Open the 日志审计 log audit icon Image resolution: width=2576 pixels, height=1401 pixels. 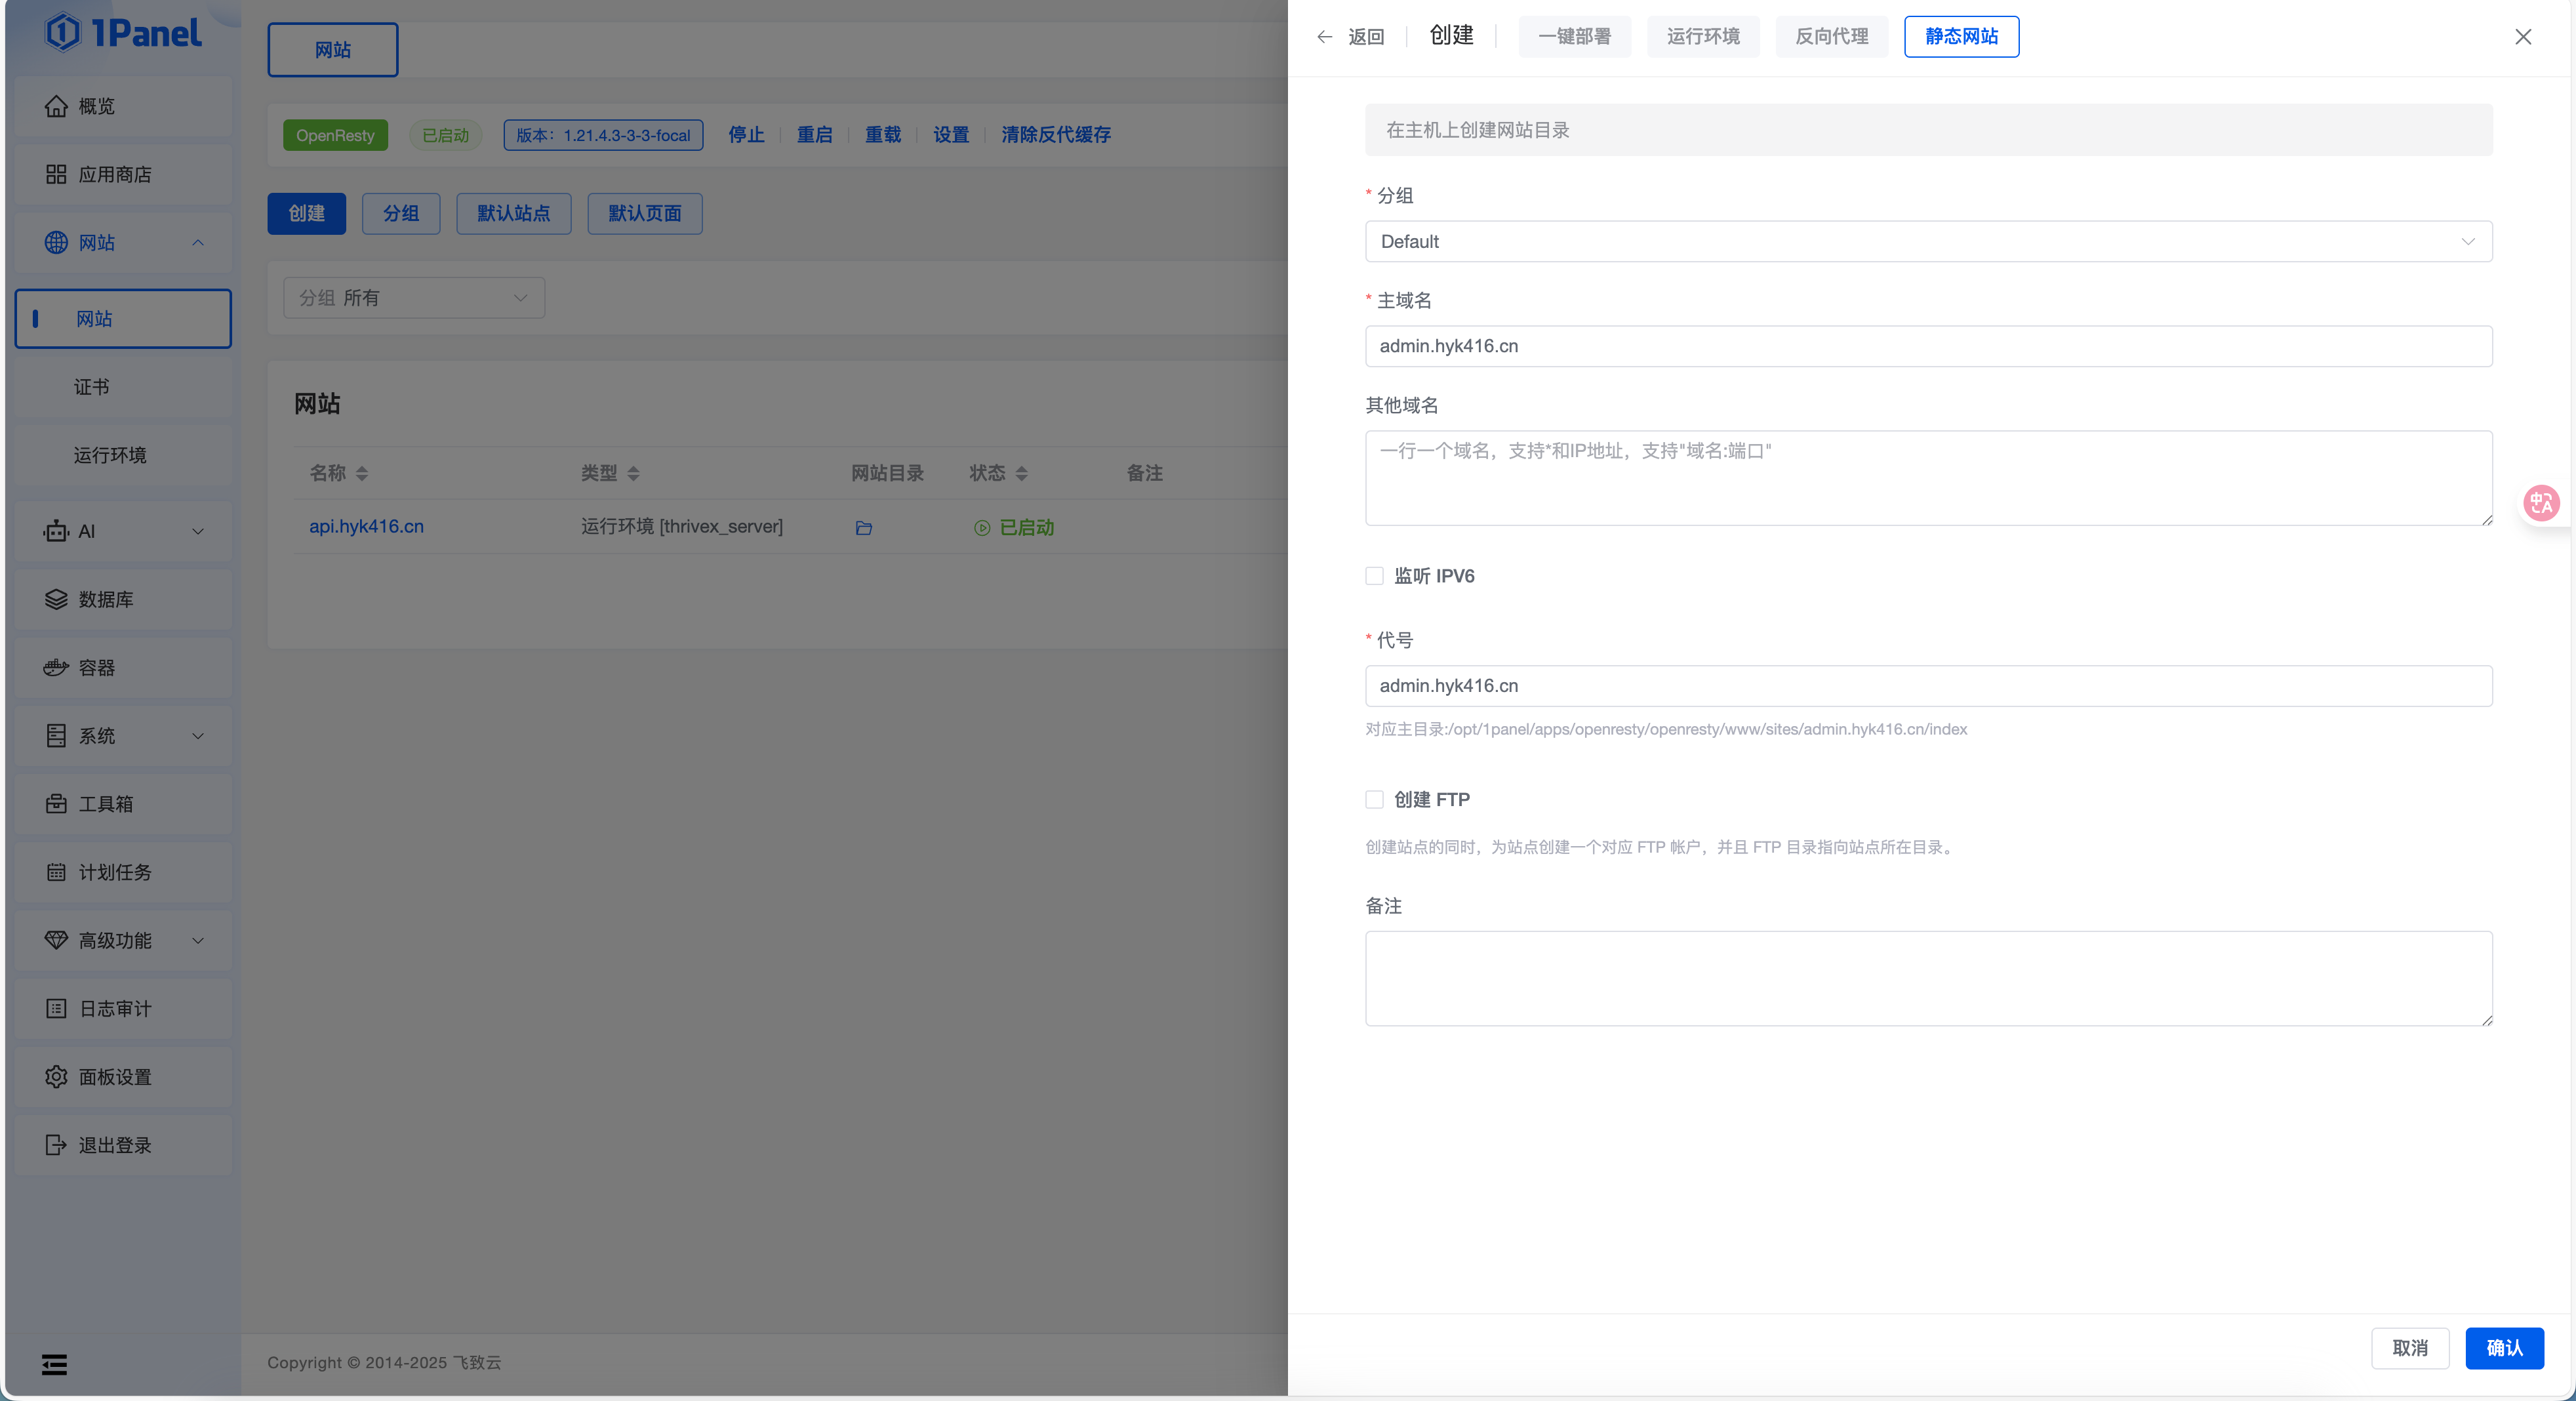pos(56,1008)
